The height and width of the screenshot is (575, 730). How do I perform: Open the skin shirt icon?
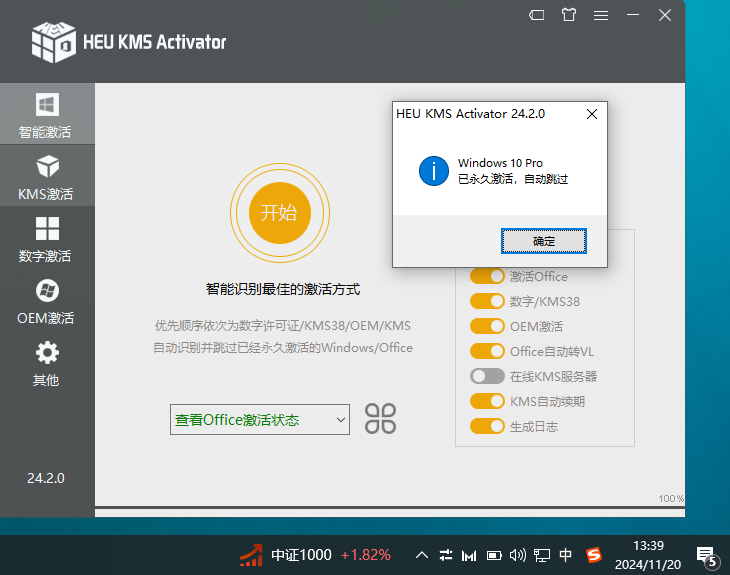click(568, 15)
